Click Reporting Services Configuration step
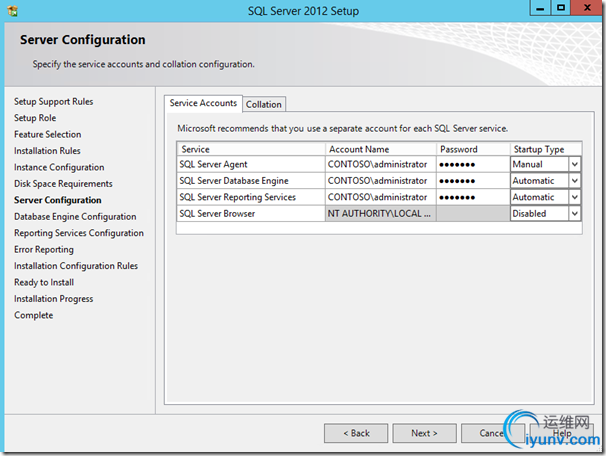 pos(79,233)
